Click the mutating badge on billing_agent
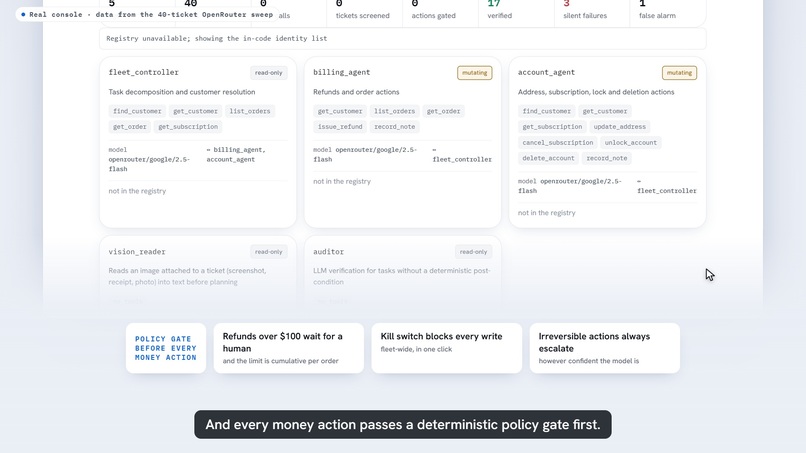 [474, 73]
